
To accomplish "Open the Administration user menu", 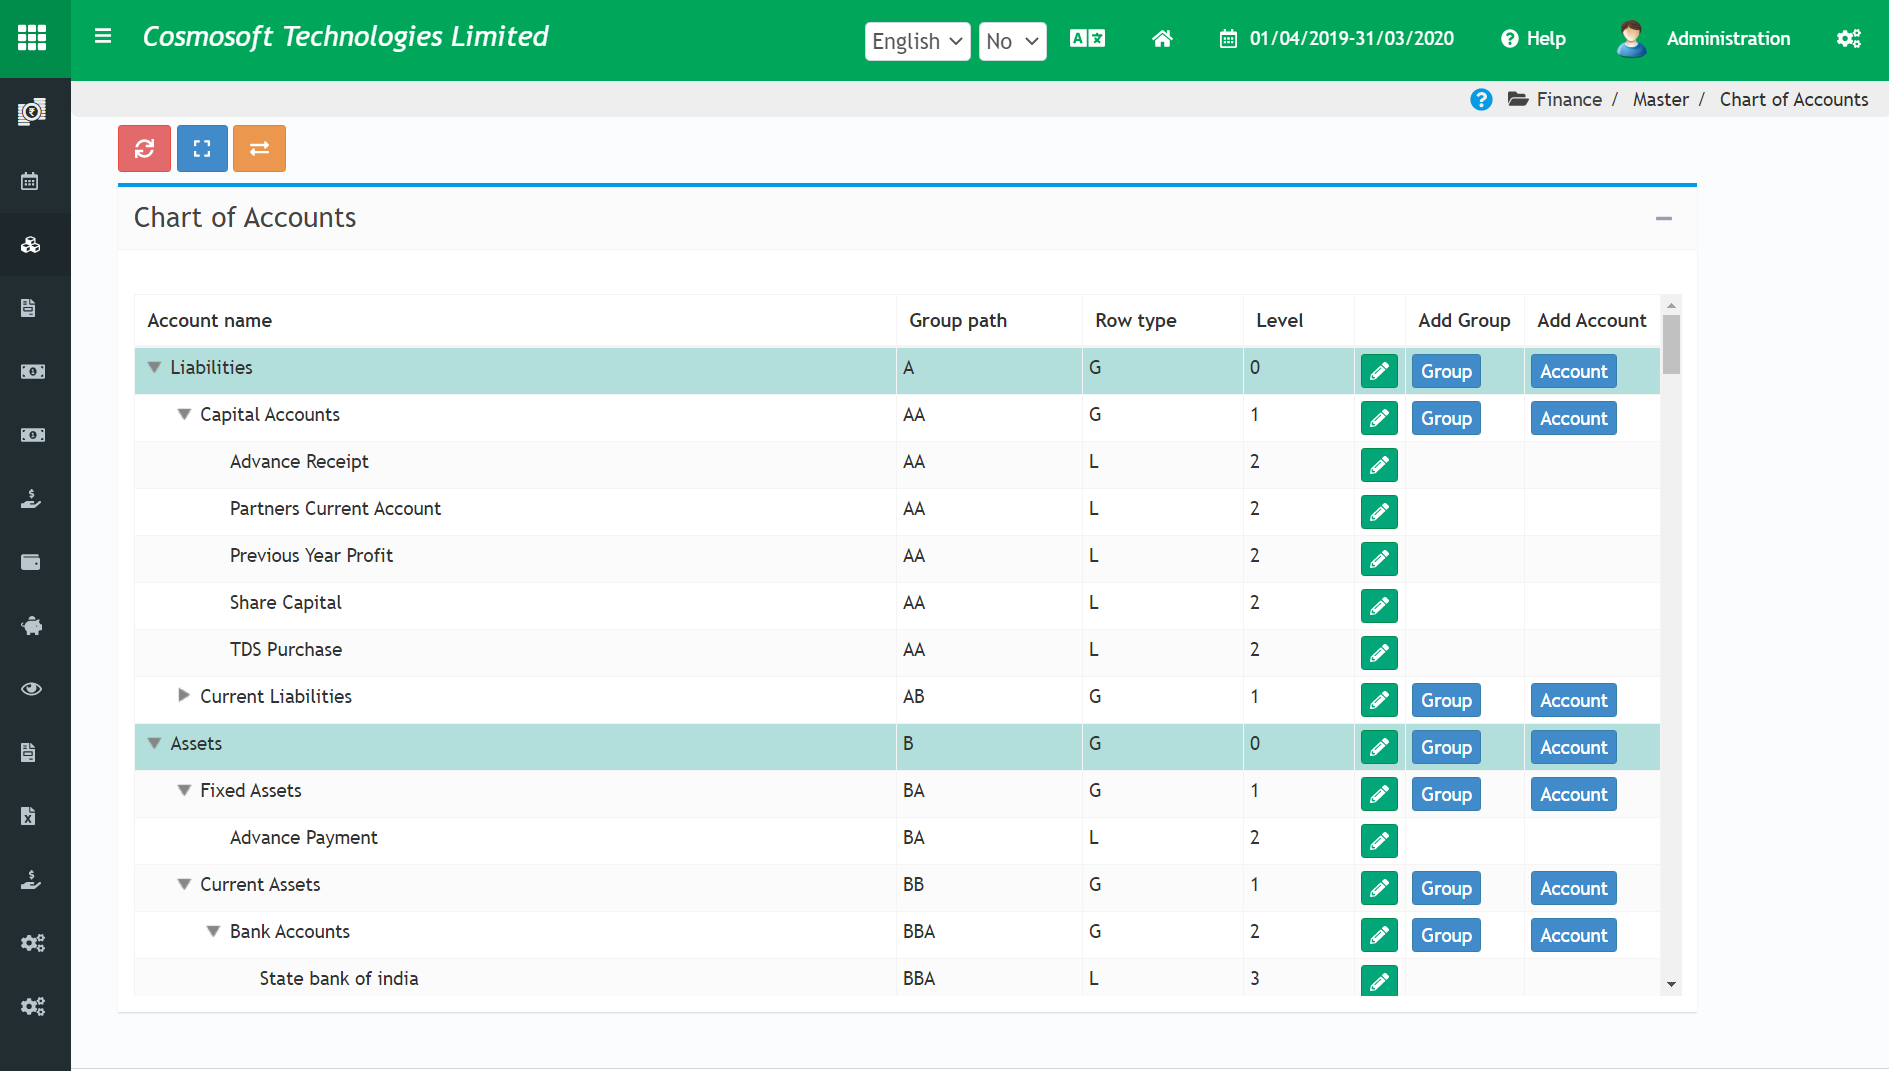I will click(x=1728, y=39).
